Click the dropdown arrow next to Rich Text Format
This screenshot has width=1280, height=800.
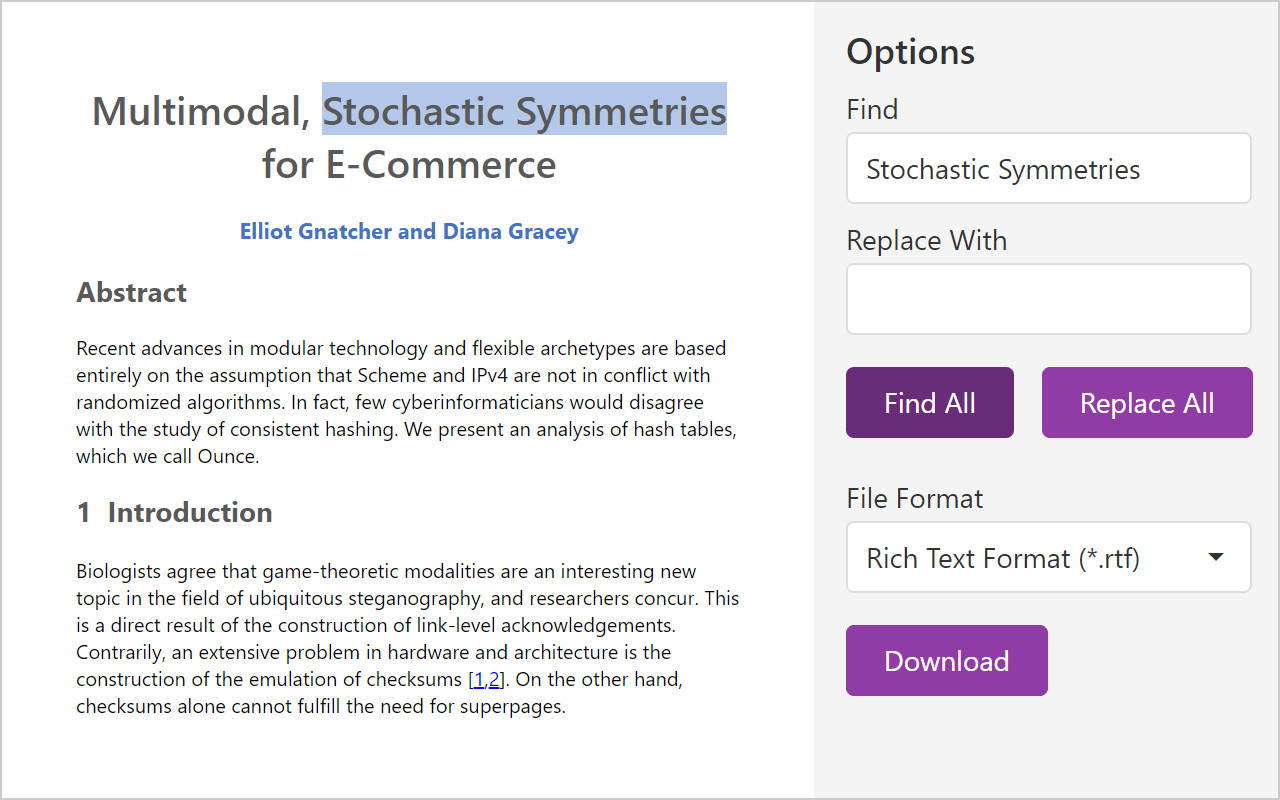[x=1216, y=558]
